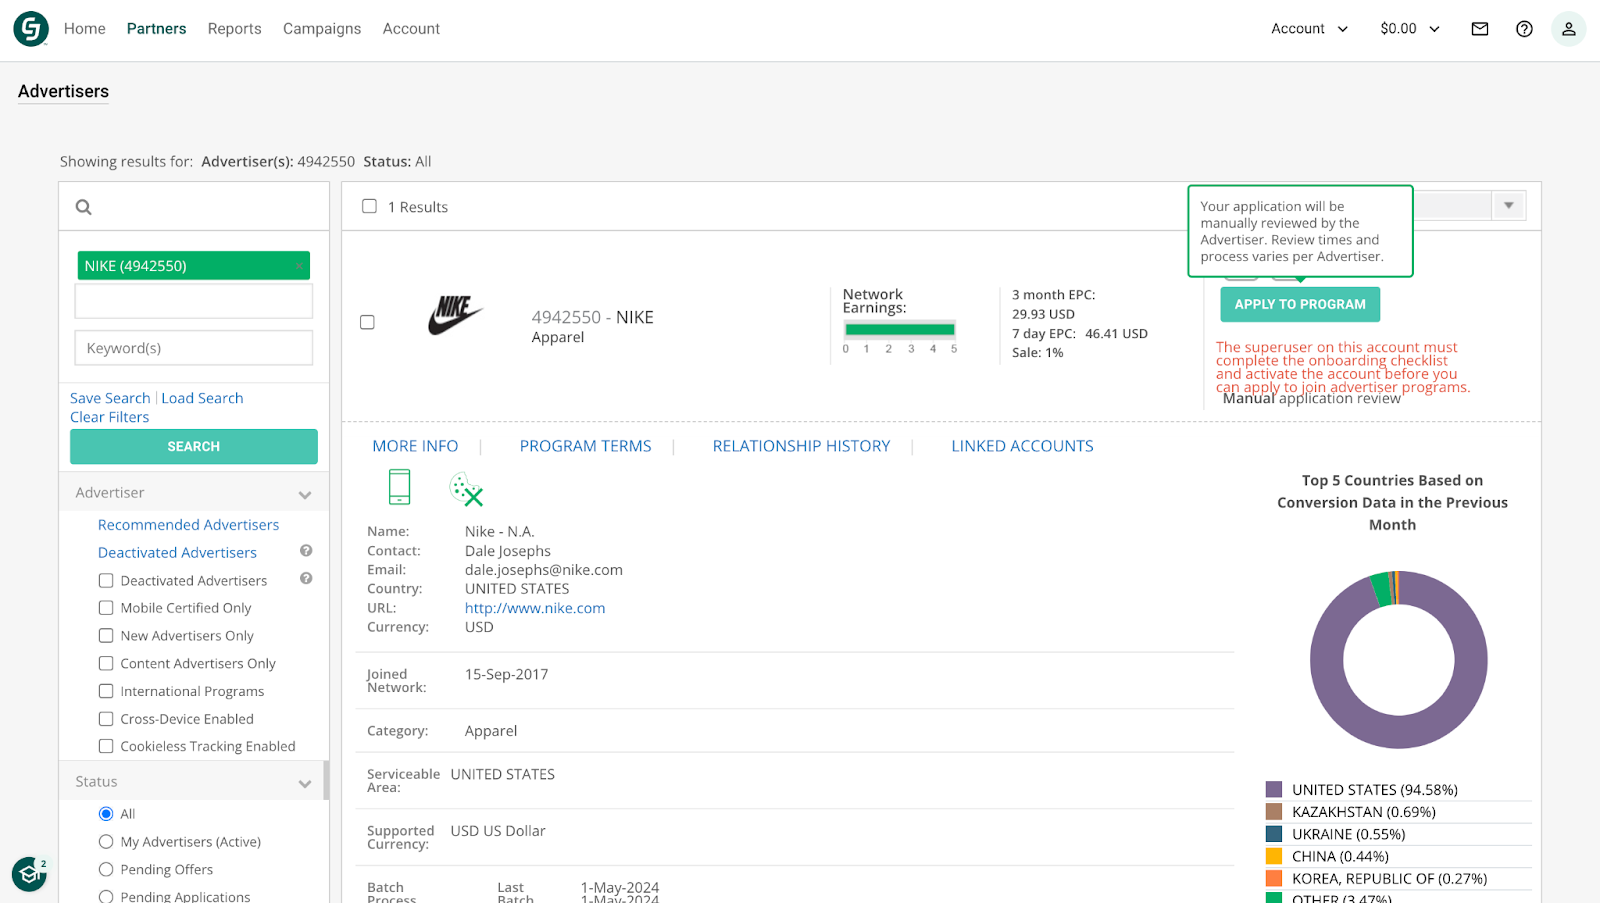Switch to PROGRAM TERMS tab
Viewport: 1600px width, 903px height.
pos(585,446)
